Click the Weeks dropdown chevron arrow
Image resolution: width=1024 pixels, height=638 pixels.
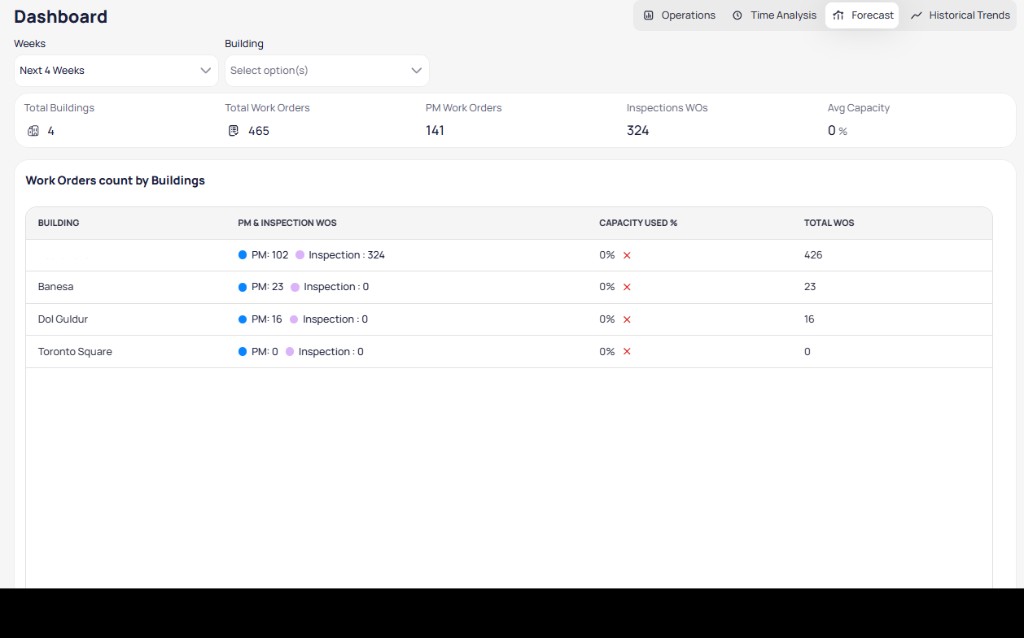(205, 71)
